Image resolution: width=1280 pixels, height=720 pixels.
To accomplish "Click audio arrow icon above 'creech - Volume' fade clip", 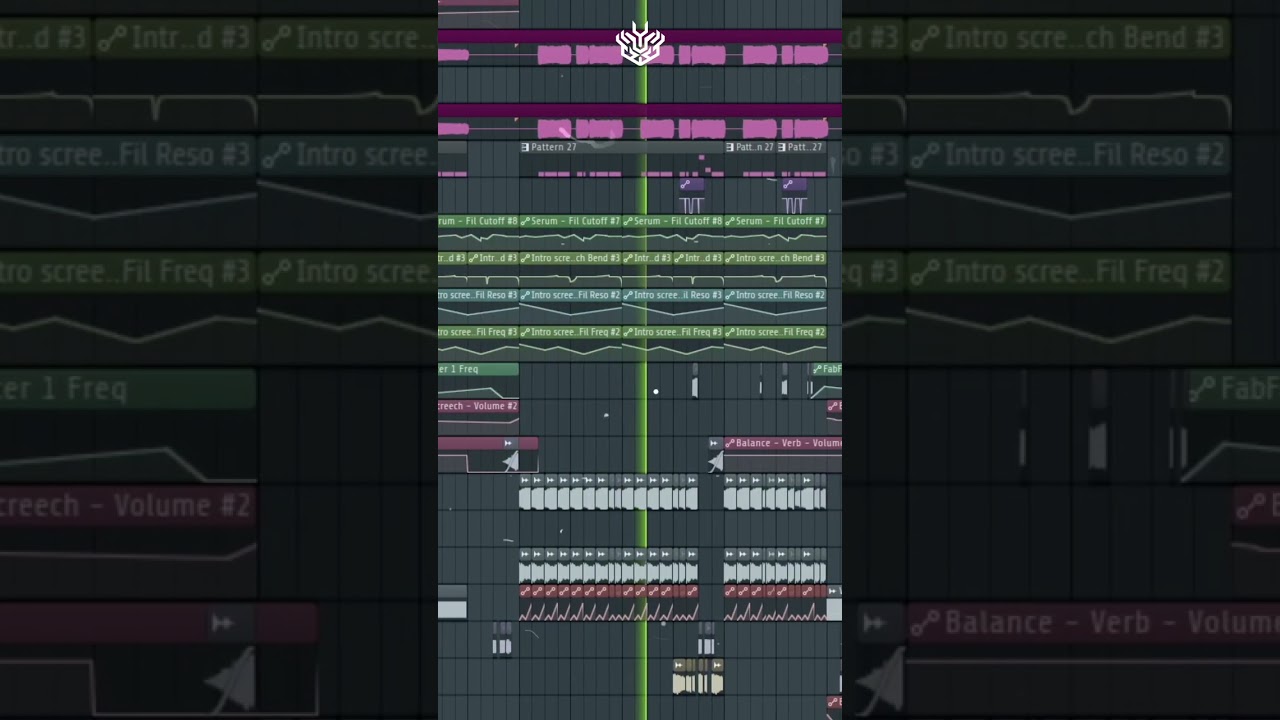I will pyautogui.click(x=508, y=443).
